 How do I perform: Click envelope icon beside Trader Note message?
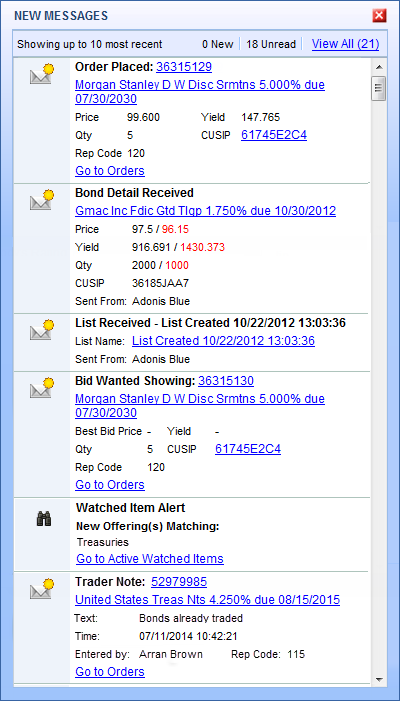(x=42, y=589)
